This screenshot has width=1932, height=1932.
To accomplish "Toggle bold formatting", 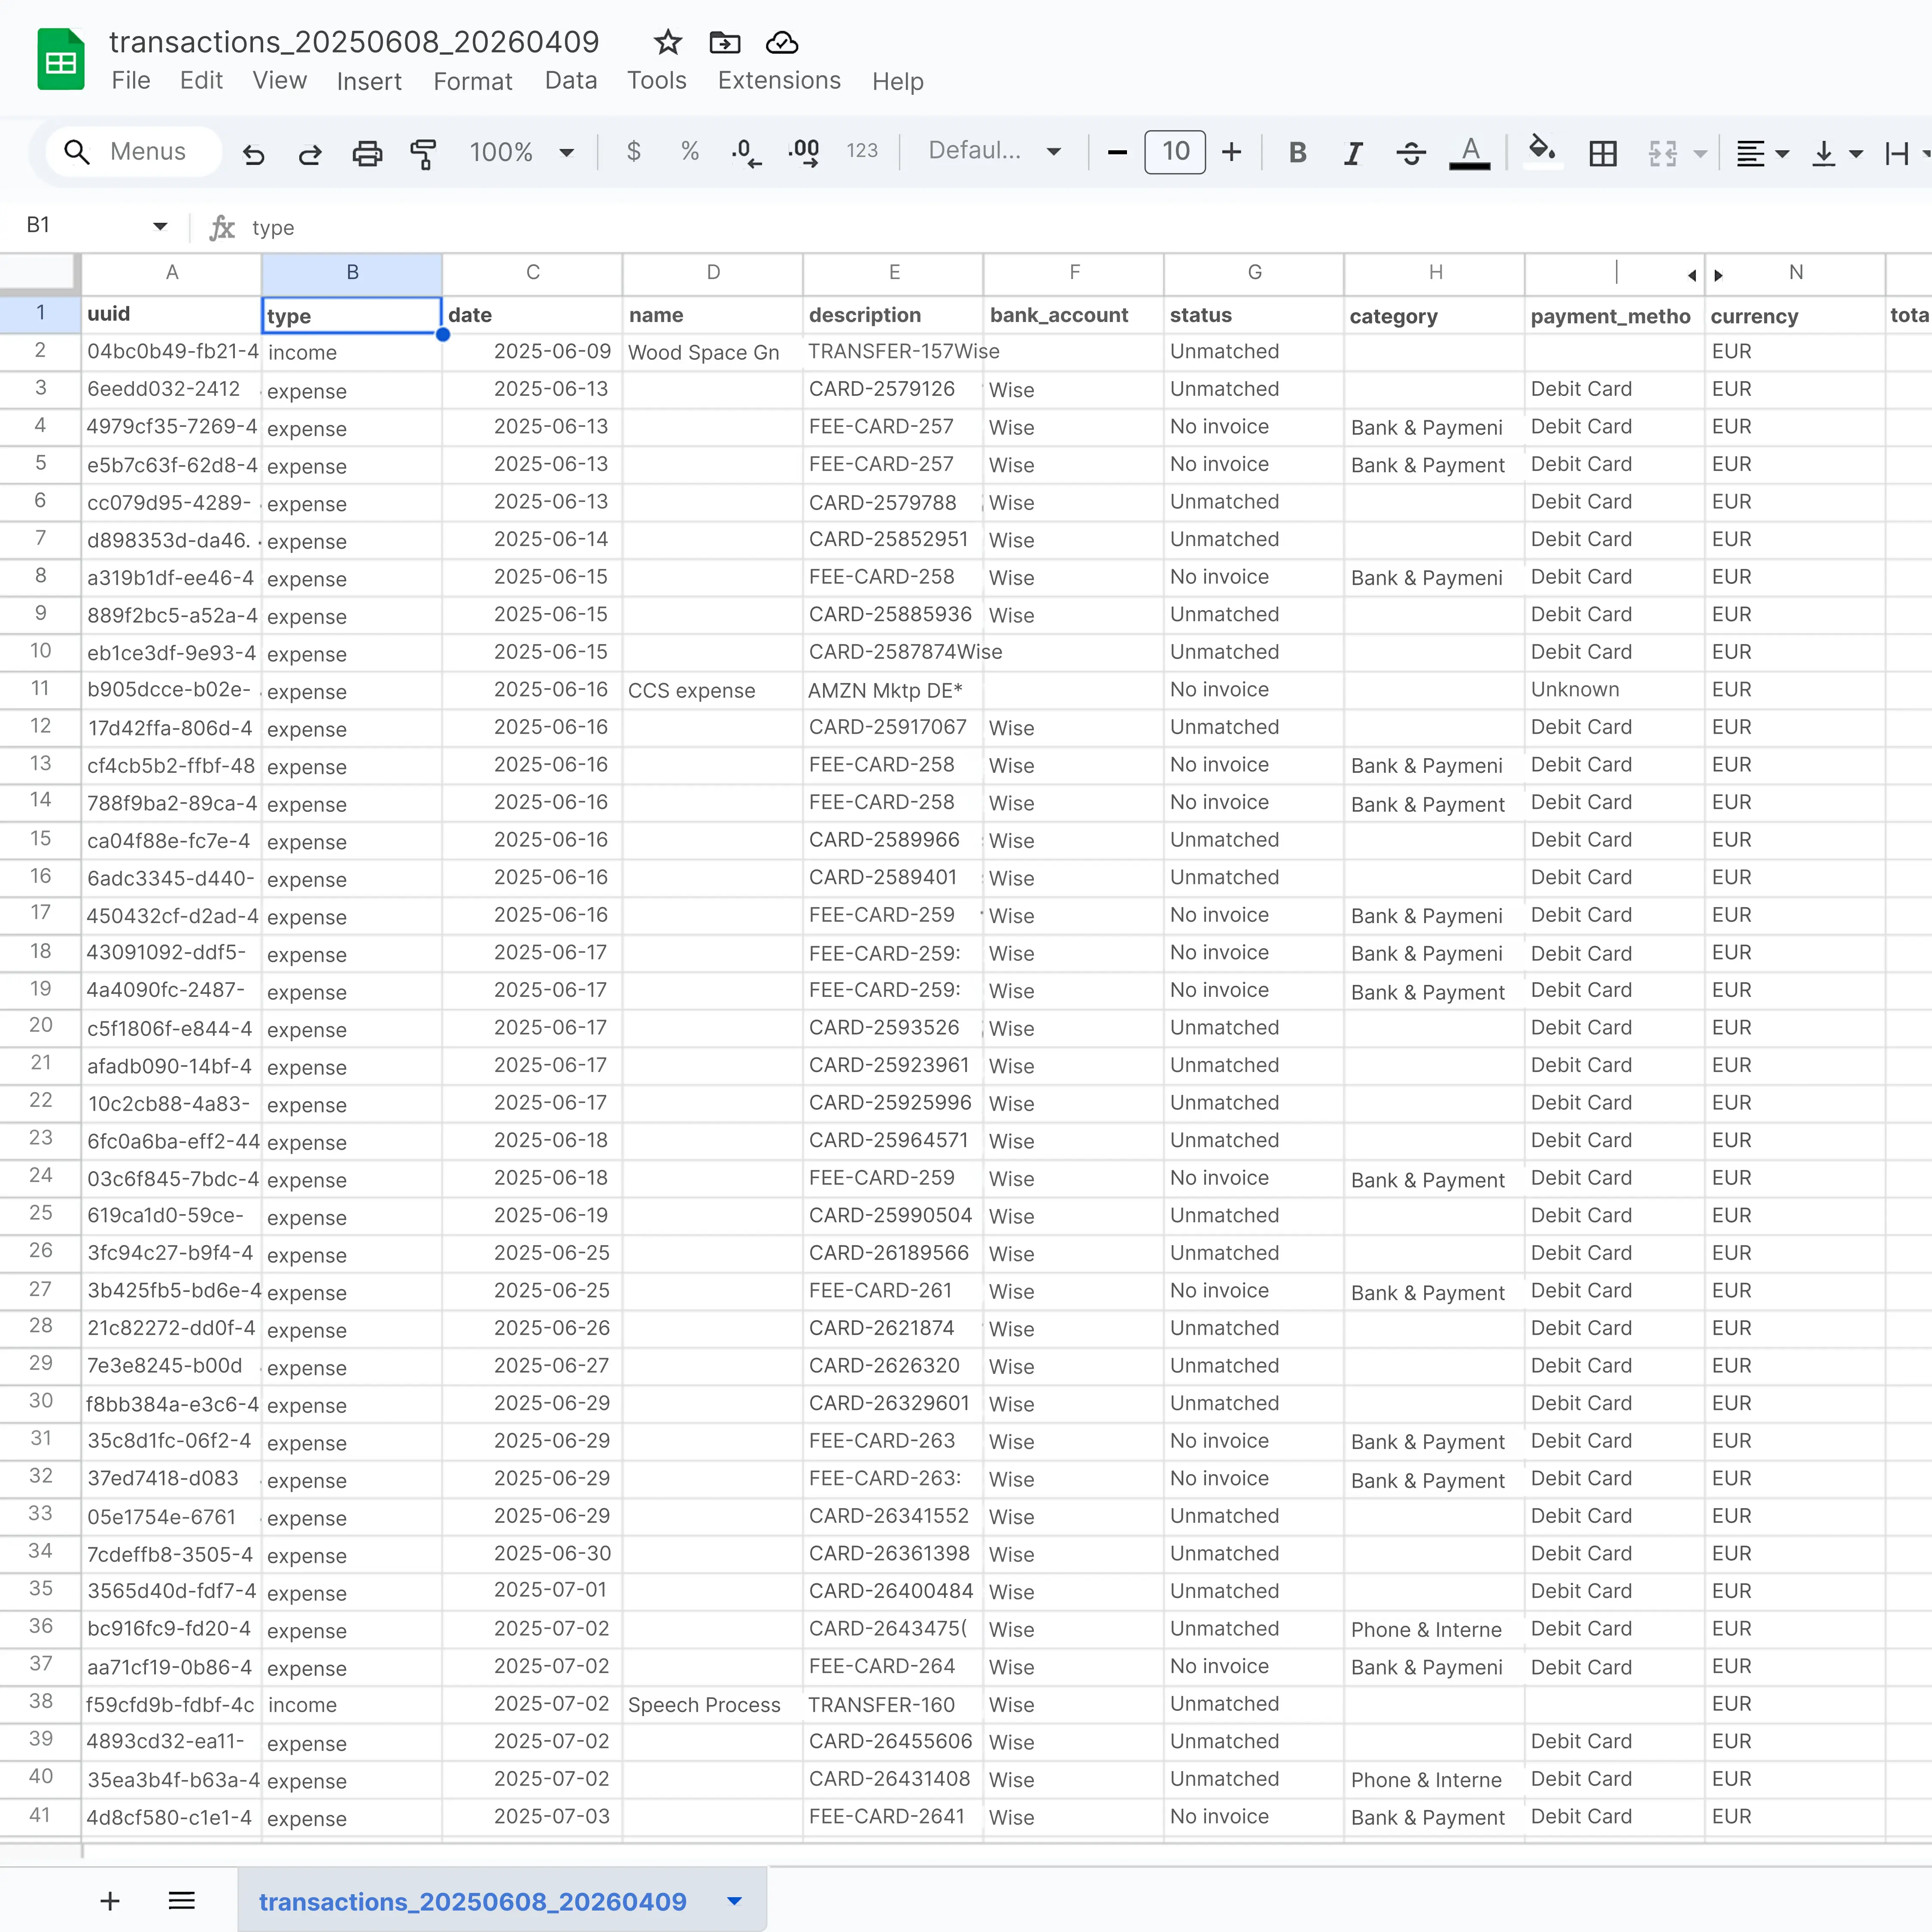I will coord(1297,152).
